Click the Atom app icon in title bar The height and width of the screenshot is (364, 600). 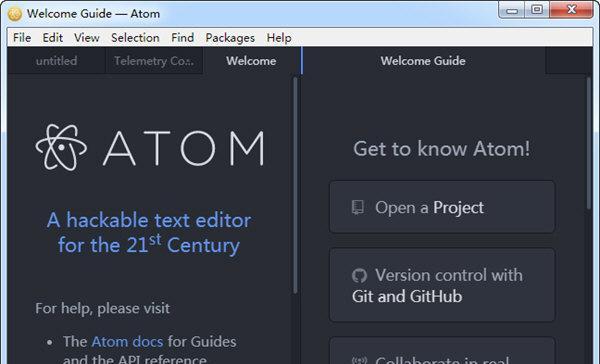[15, 14]
